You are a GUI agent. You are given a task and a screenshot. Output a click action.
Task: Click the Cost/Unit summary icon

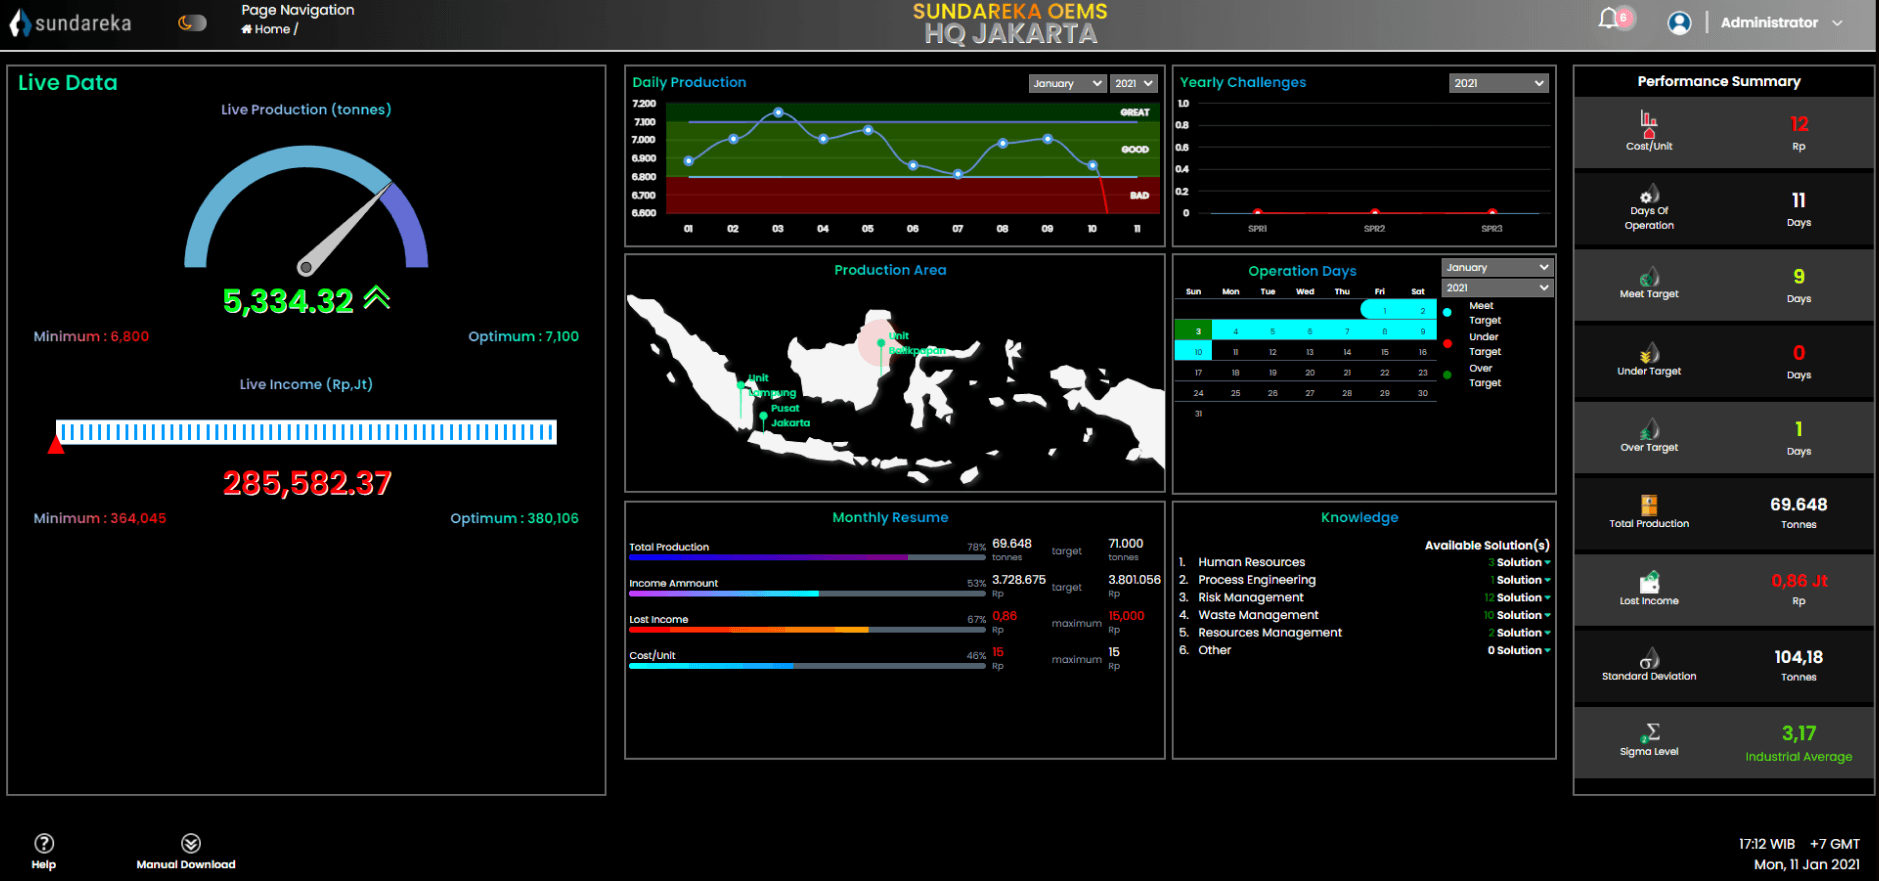click(1649, 124)
